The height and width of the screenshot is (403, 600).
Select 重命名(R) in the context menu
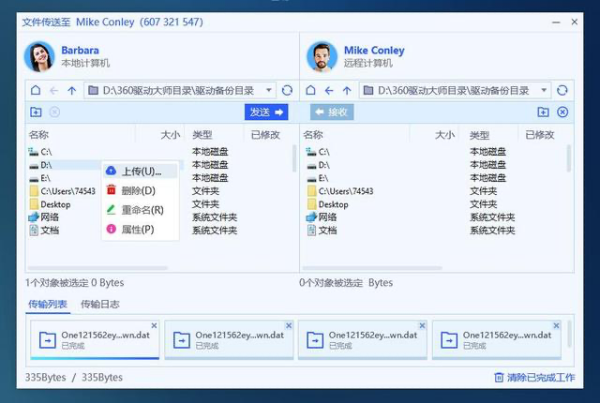point(142,210)
